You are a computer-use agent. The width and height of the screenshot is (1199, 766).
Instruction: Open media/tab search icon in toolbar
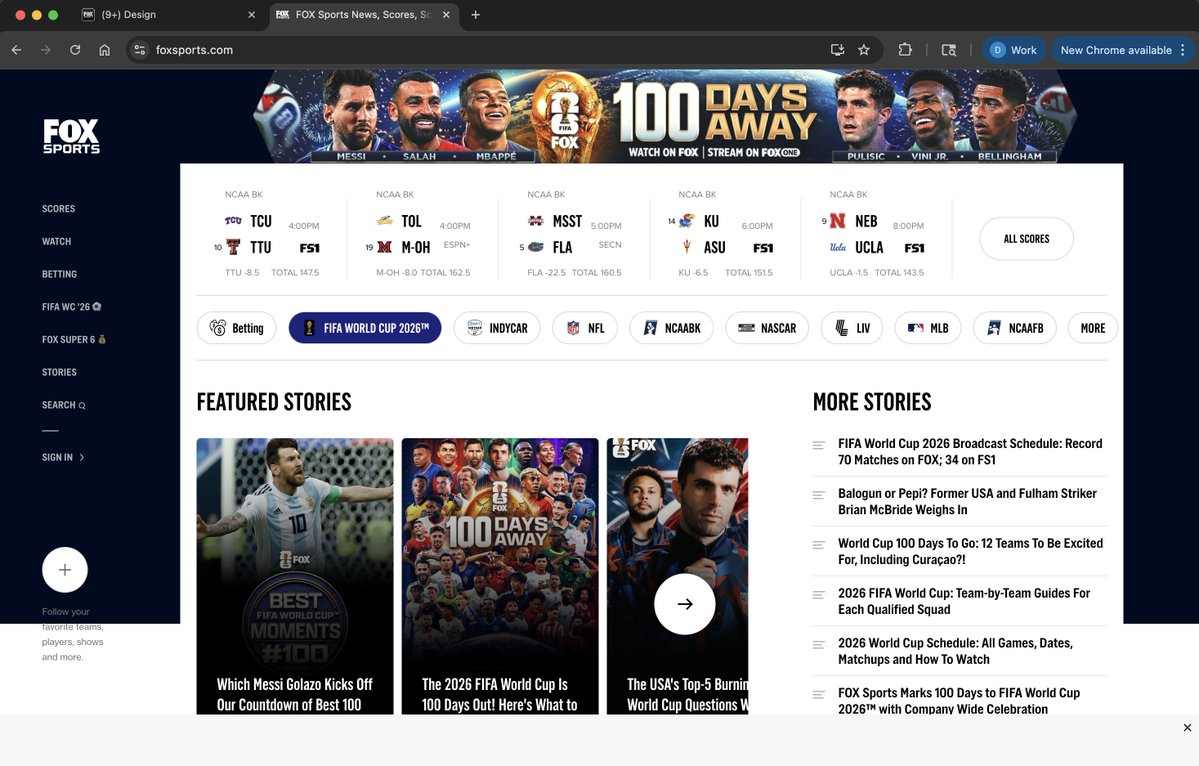click(x=949, y=50)
